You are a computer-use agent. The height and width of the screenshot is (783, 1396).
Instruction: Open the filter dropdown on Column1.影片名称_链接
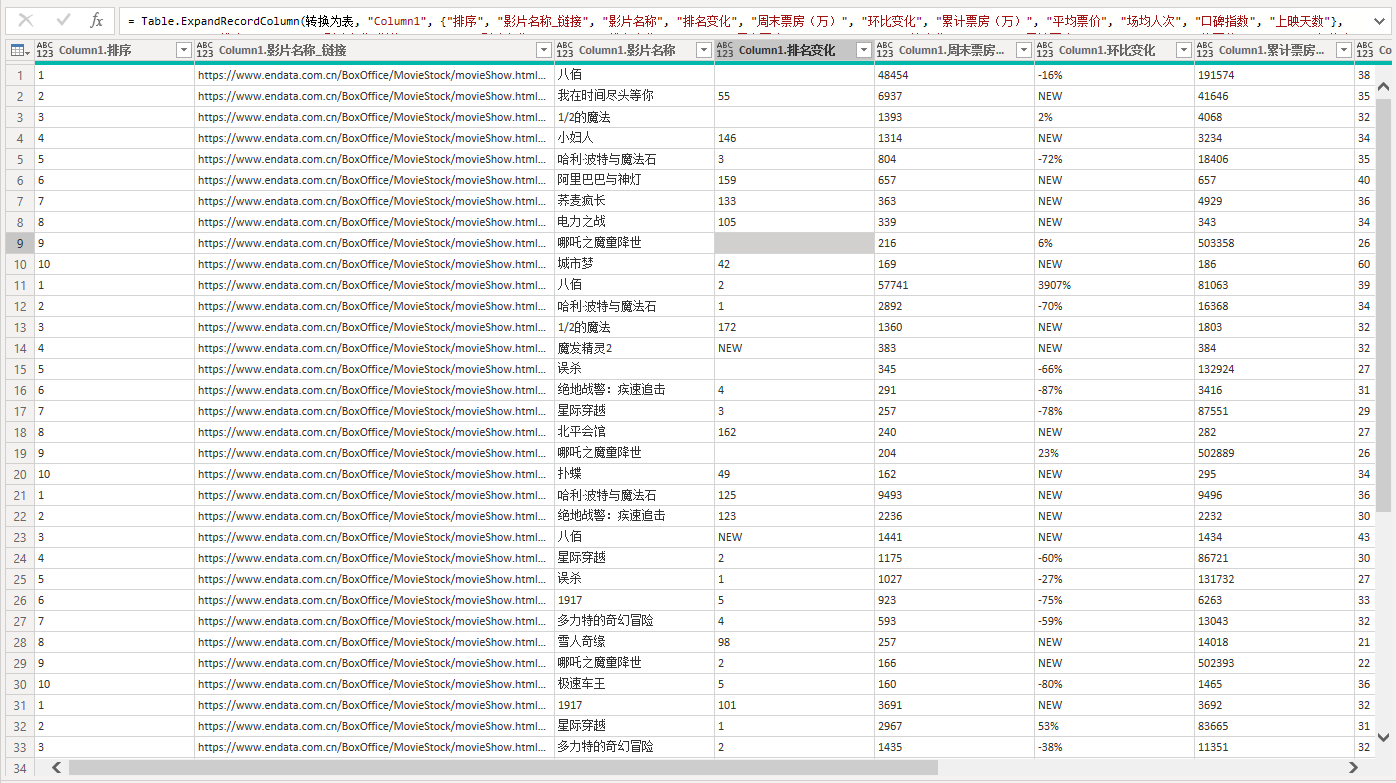point(543,49)
